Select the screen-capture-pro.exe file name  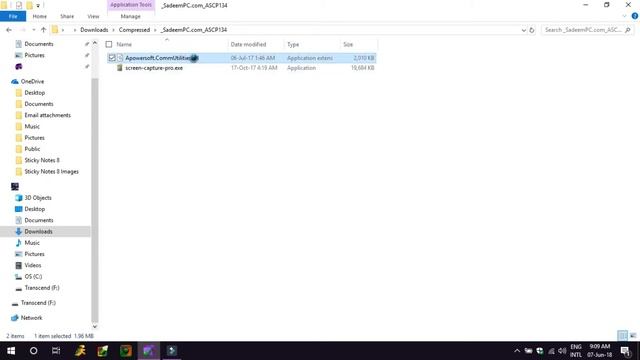(154, 68)
